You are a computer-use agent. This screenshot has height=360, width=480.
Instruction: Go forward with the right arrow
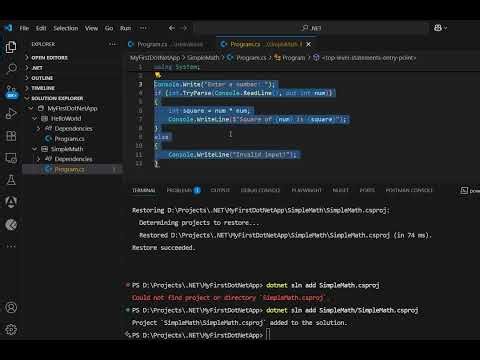click(184, 28)
